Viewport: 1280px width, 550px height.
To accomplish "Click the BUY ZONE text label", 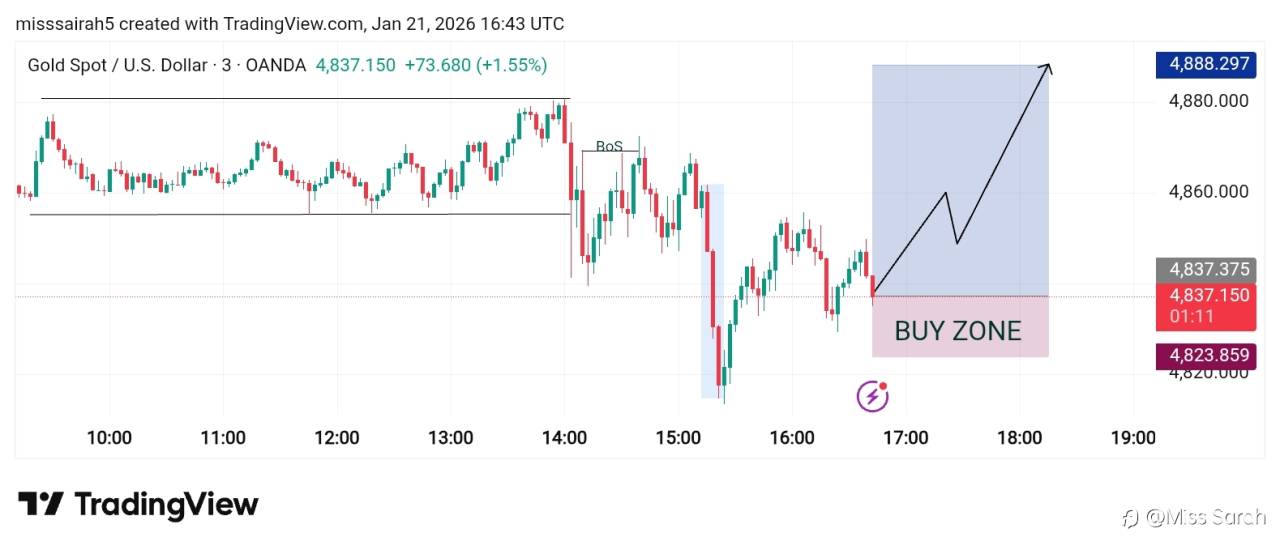I will point(958,331).
